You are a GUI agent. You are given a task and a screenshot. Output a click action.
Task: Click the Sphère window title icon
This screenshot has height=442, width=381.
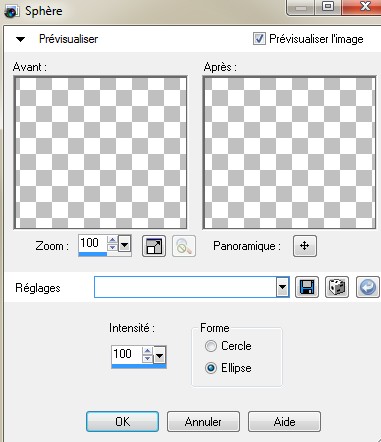(11, 11)
